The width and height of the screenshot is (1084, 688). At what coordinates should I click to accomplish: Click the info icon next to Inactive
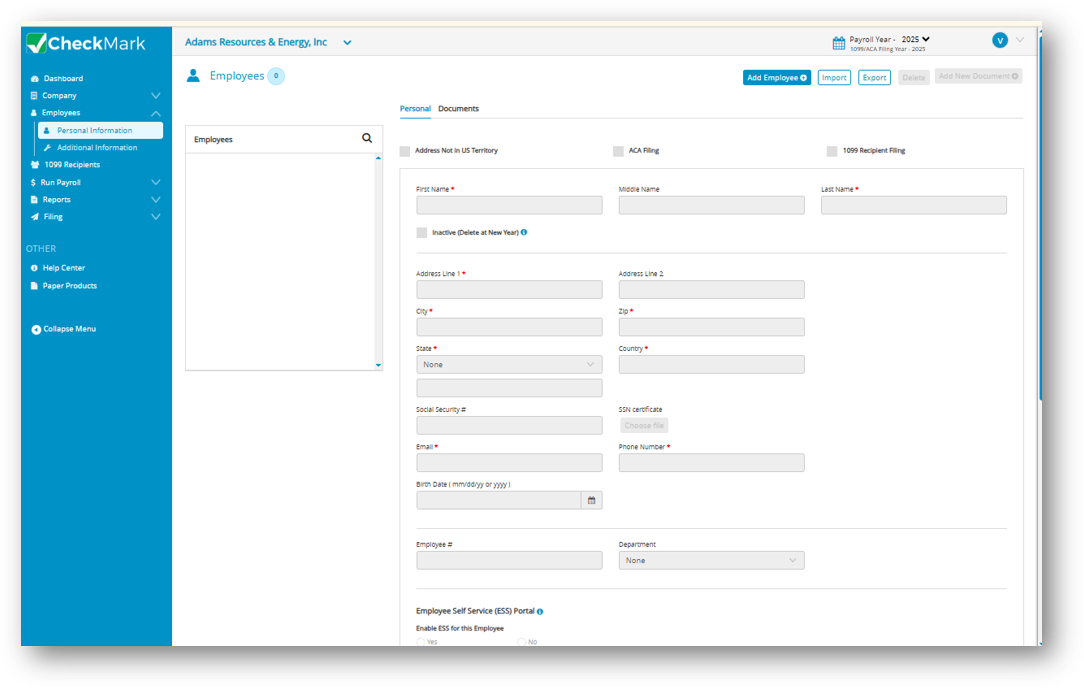point(524,232)
